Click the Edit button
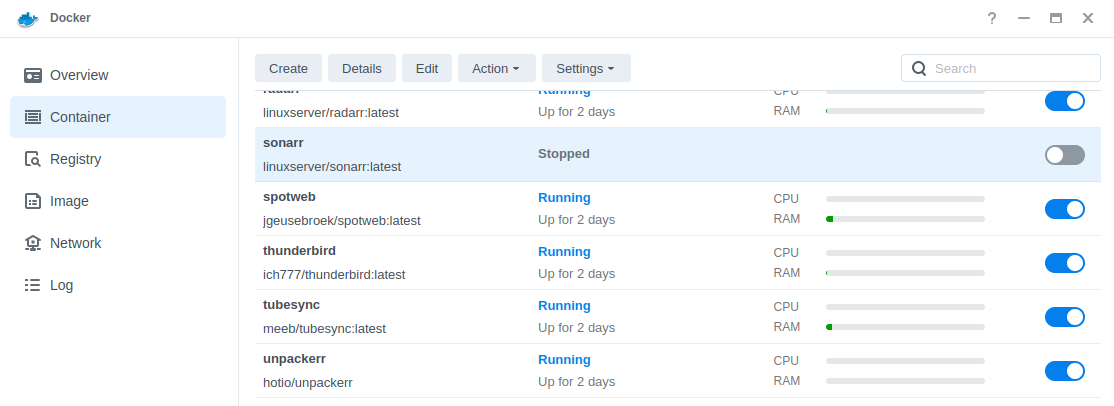The height and width of the screenshot is (406, 1114). click(427, 68)
